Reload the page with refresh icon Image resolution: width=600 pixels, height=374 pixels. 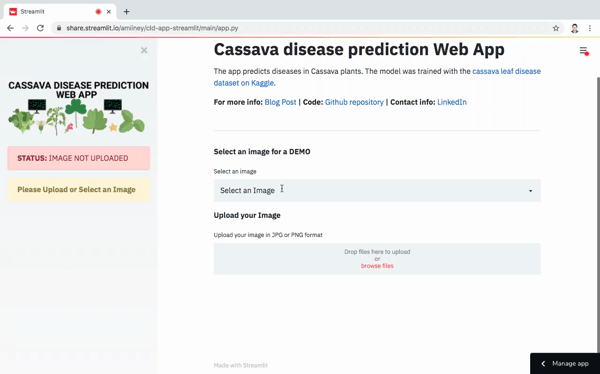[x=40, y=28]
